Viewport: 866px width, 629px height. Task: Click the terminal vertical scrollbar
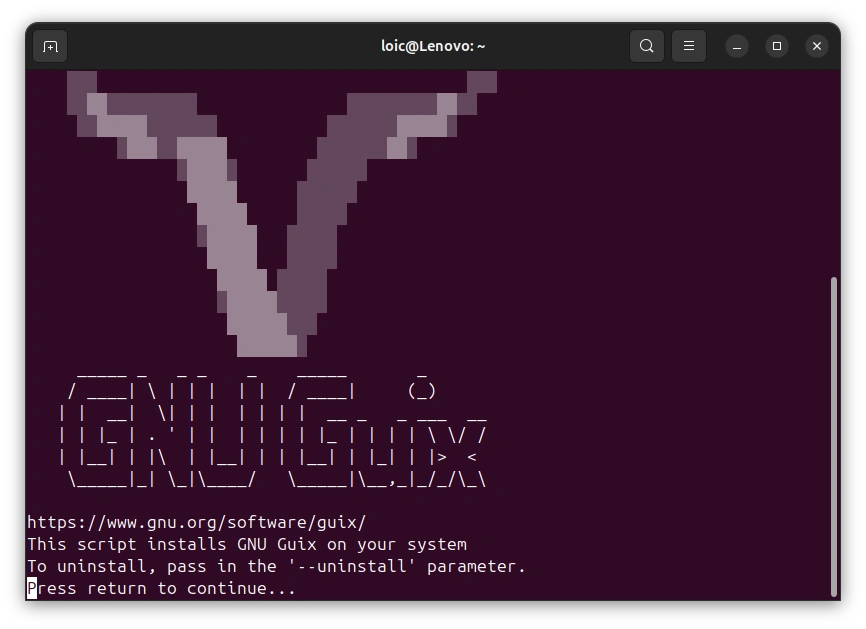(x=834, y=436)
